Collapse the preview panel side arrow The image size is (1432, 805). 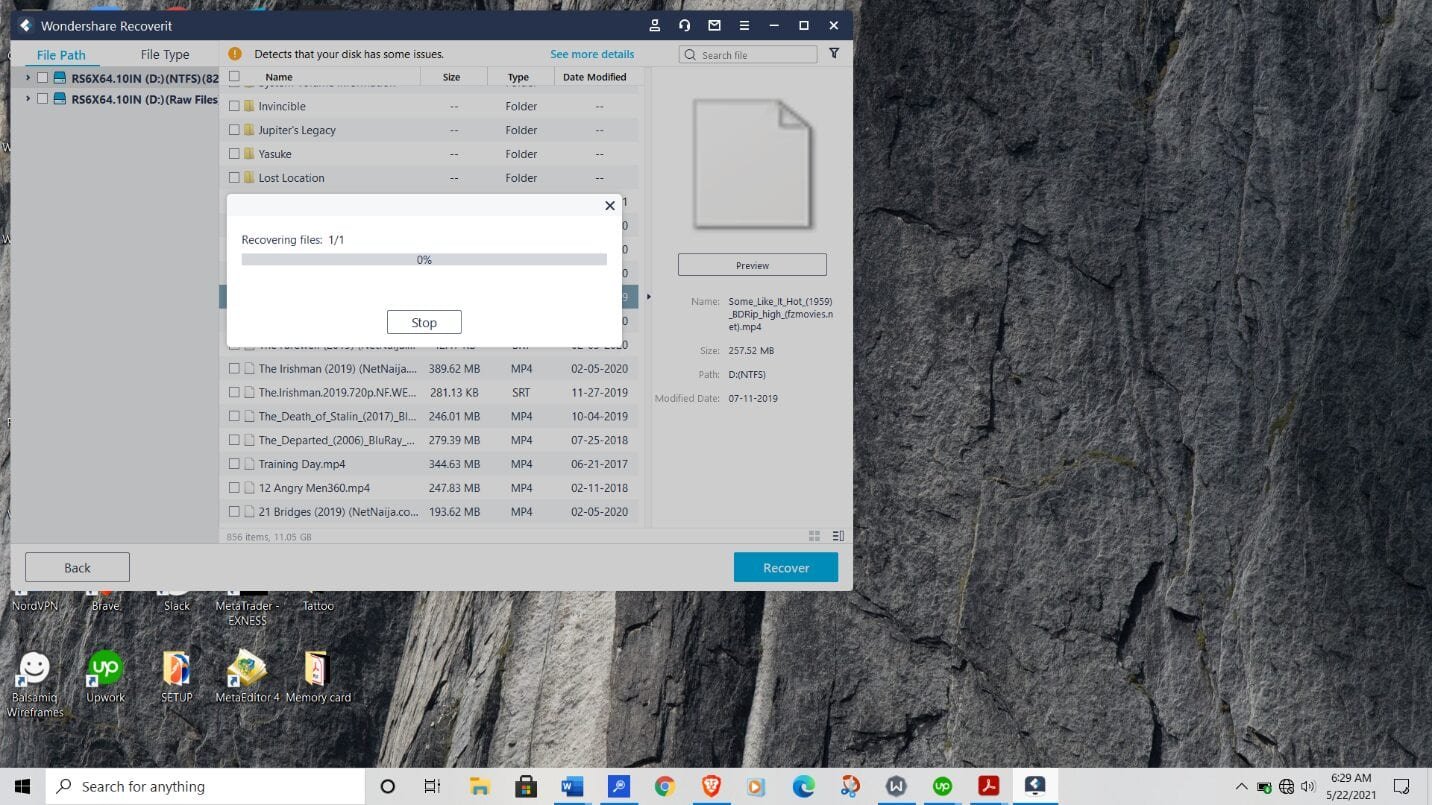click(x=648, y=297)
